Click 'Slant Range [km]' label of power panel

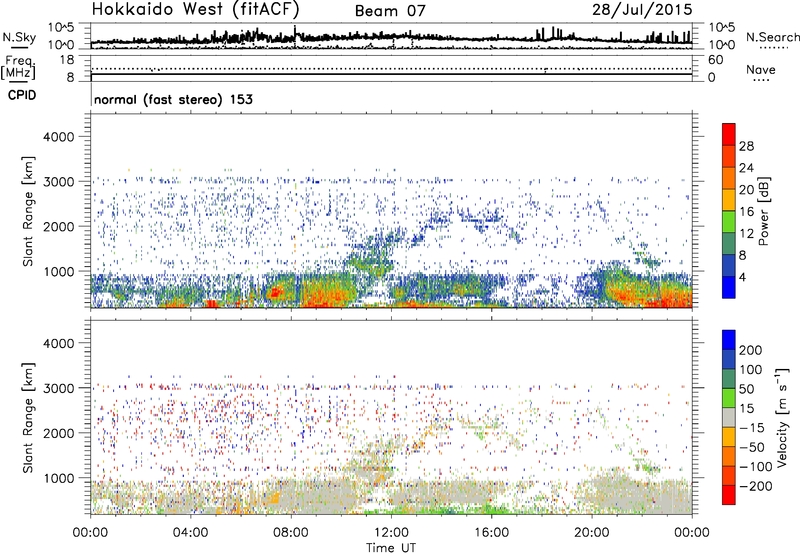[28, 211]
